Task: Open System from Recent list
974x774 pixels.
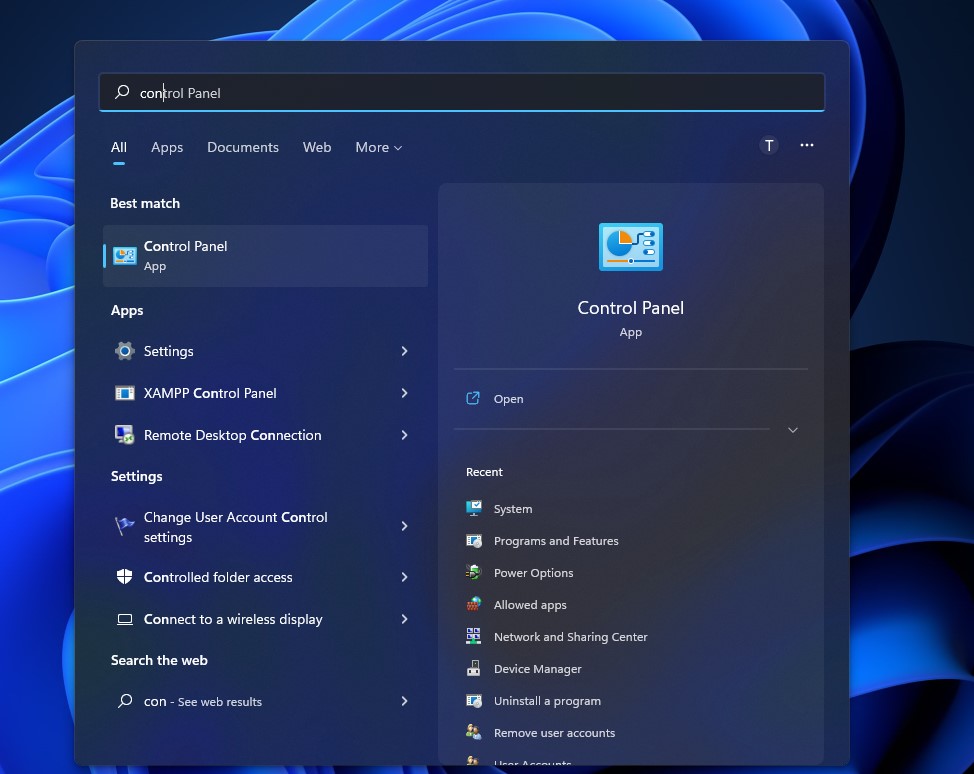Action: click(x=512, y=509)
